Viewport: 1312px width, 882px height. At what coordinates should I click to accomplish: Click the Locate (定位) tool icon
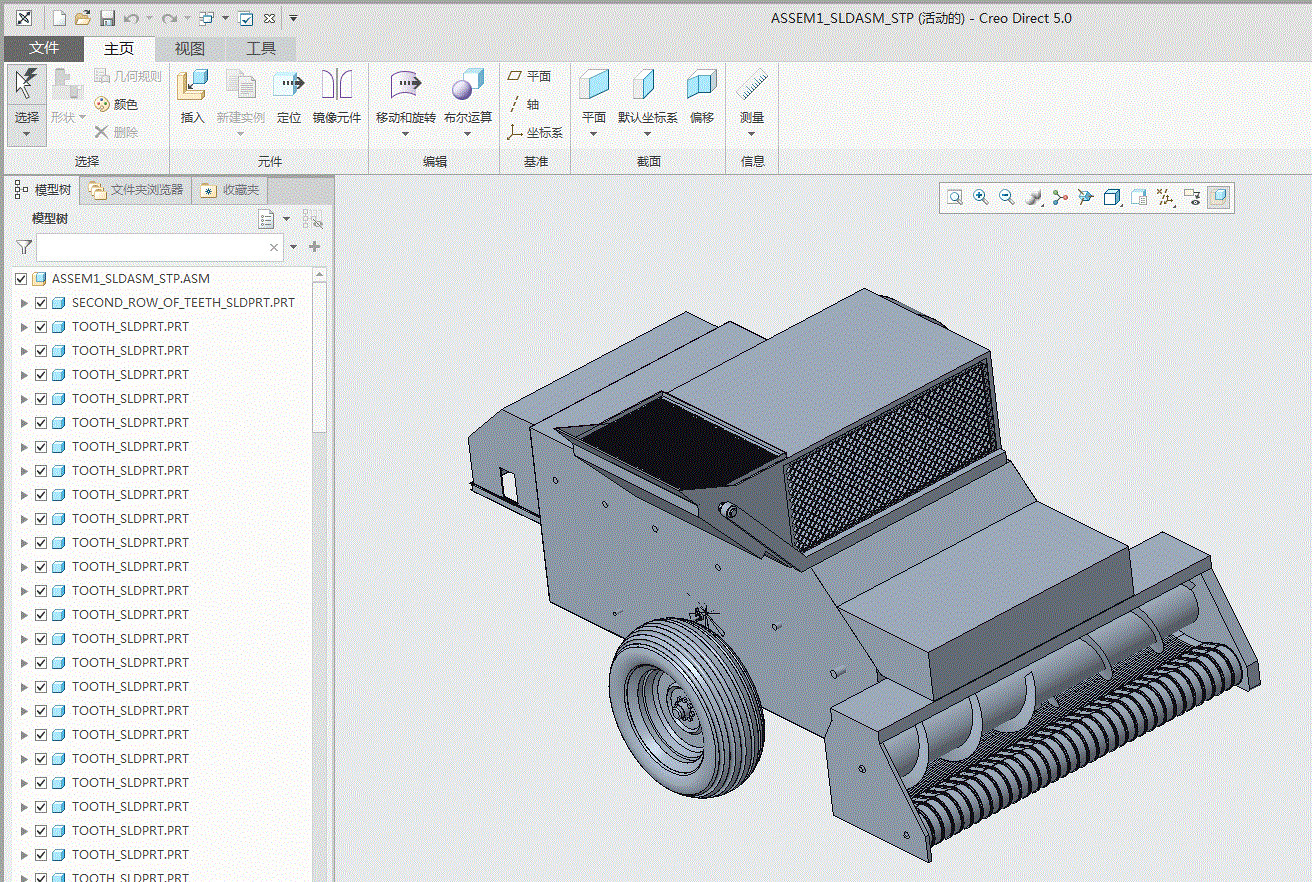tap(289, 86)
